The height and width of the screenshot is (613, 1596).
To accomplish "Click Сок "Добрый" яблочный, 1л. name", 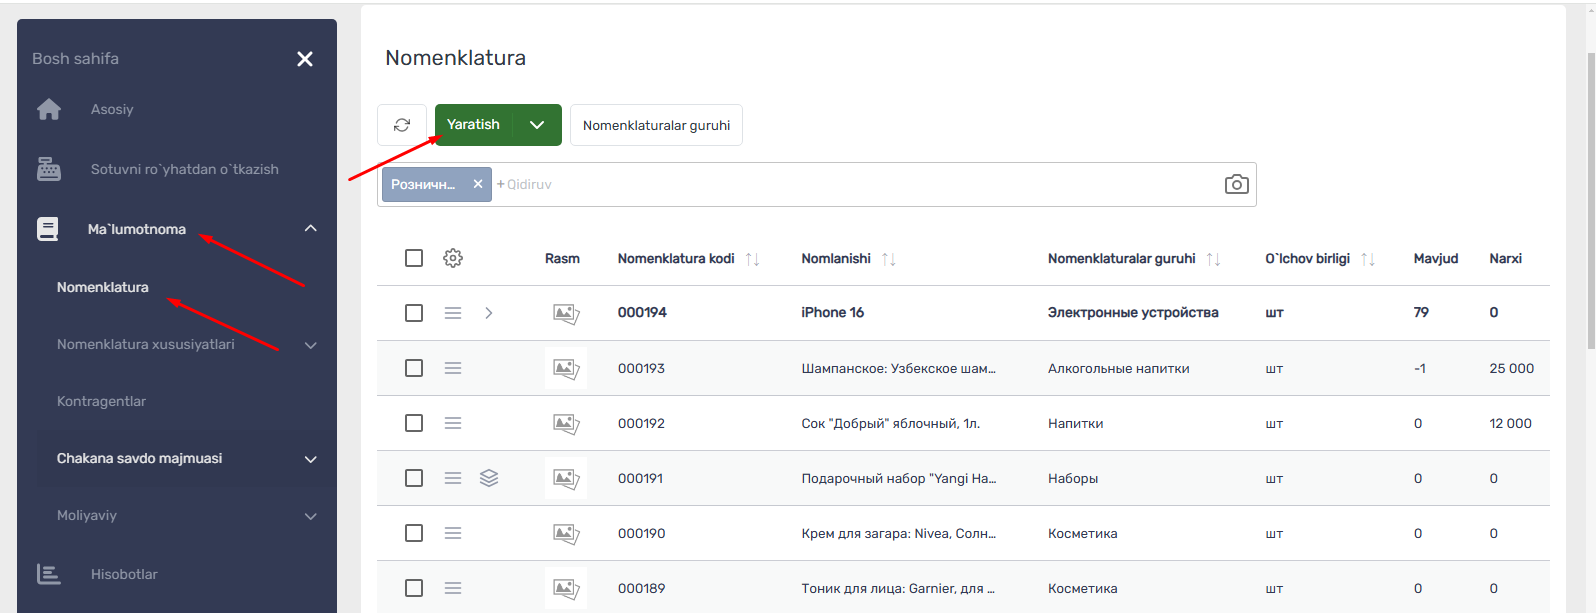I will tap(890, 423).
